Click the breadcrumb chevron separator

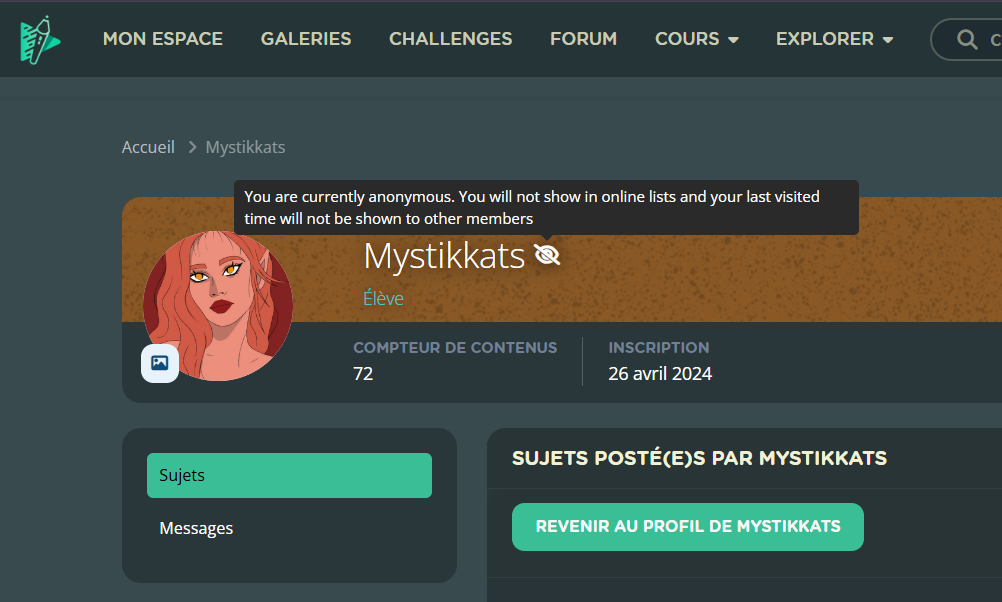click(x=192, y=147)
